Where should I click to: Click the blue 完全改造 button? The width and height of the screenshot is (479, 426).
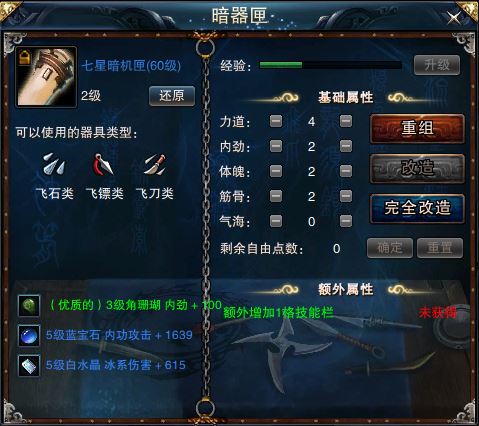(x=417, y=208)
